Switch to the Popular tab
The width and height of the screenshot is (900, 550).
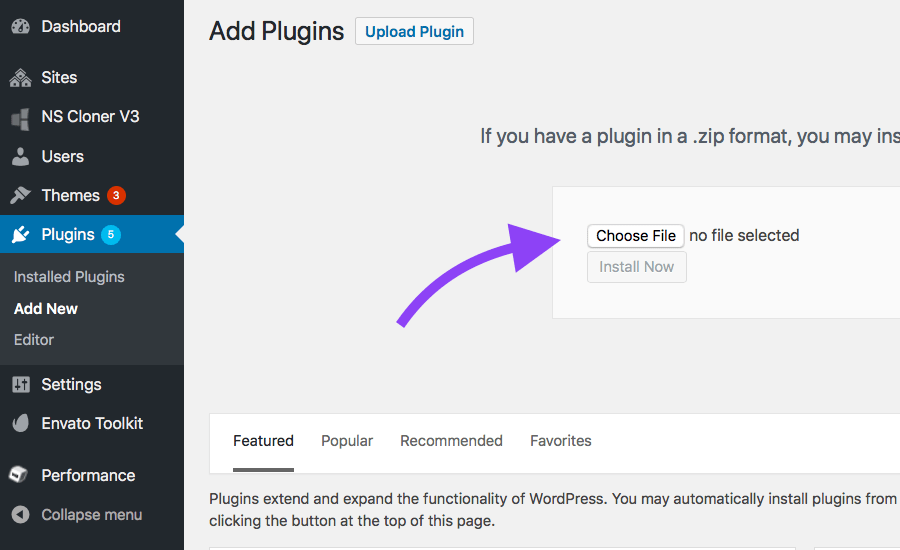[x=347, y=441]
